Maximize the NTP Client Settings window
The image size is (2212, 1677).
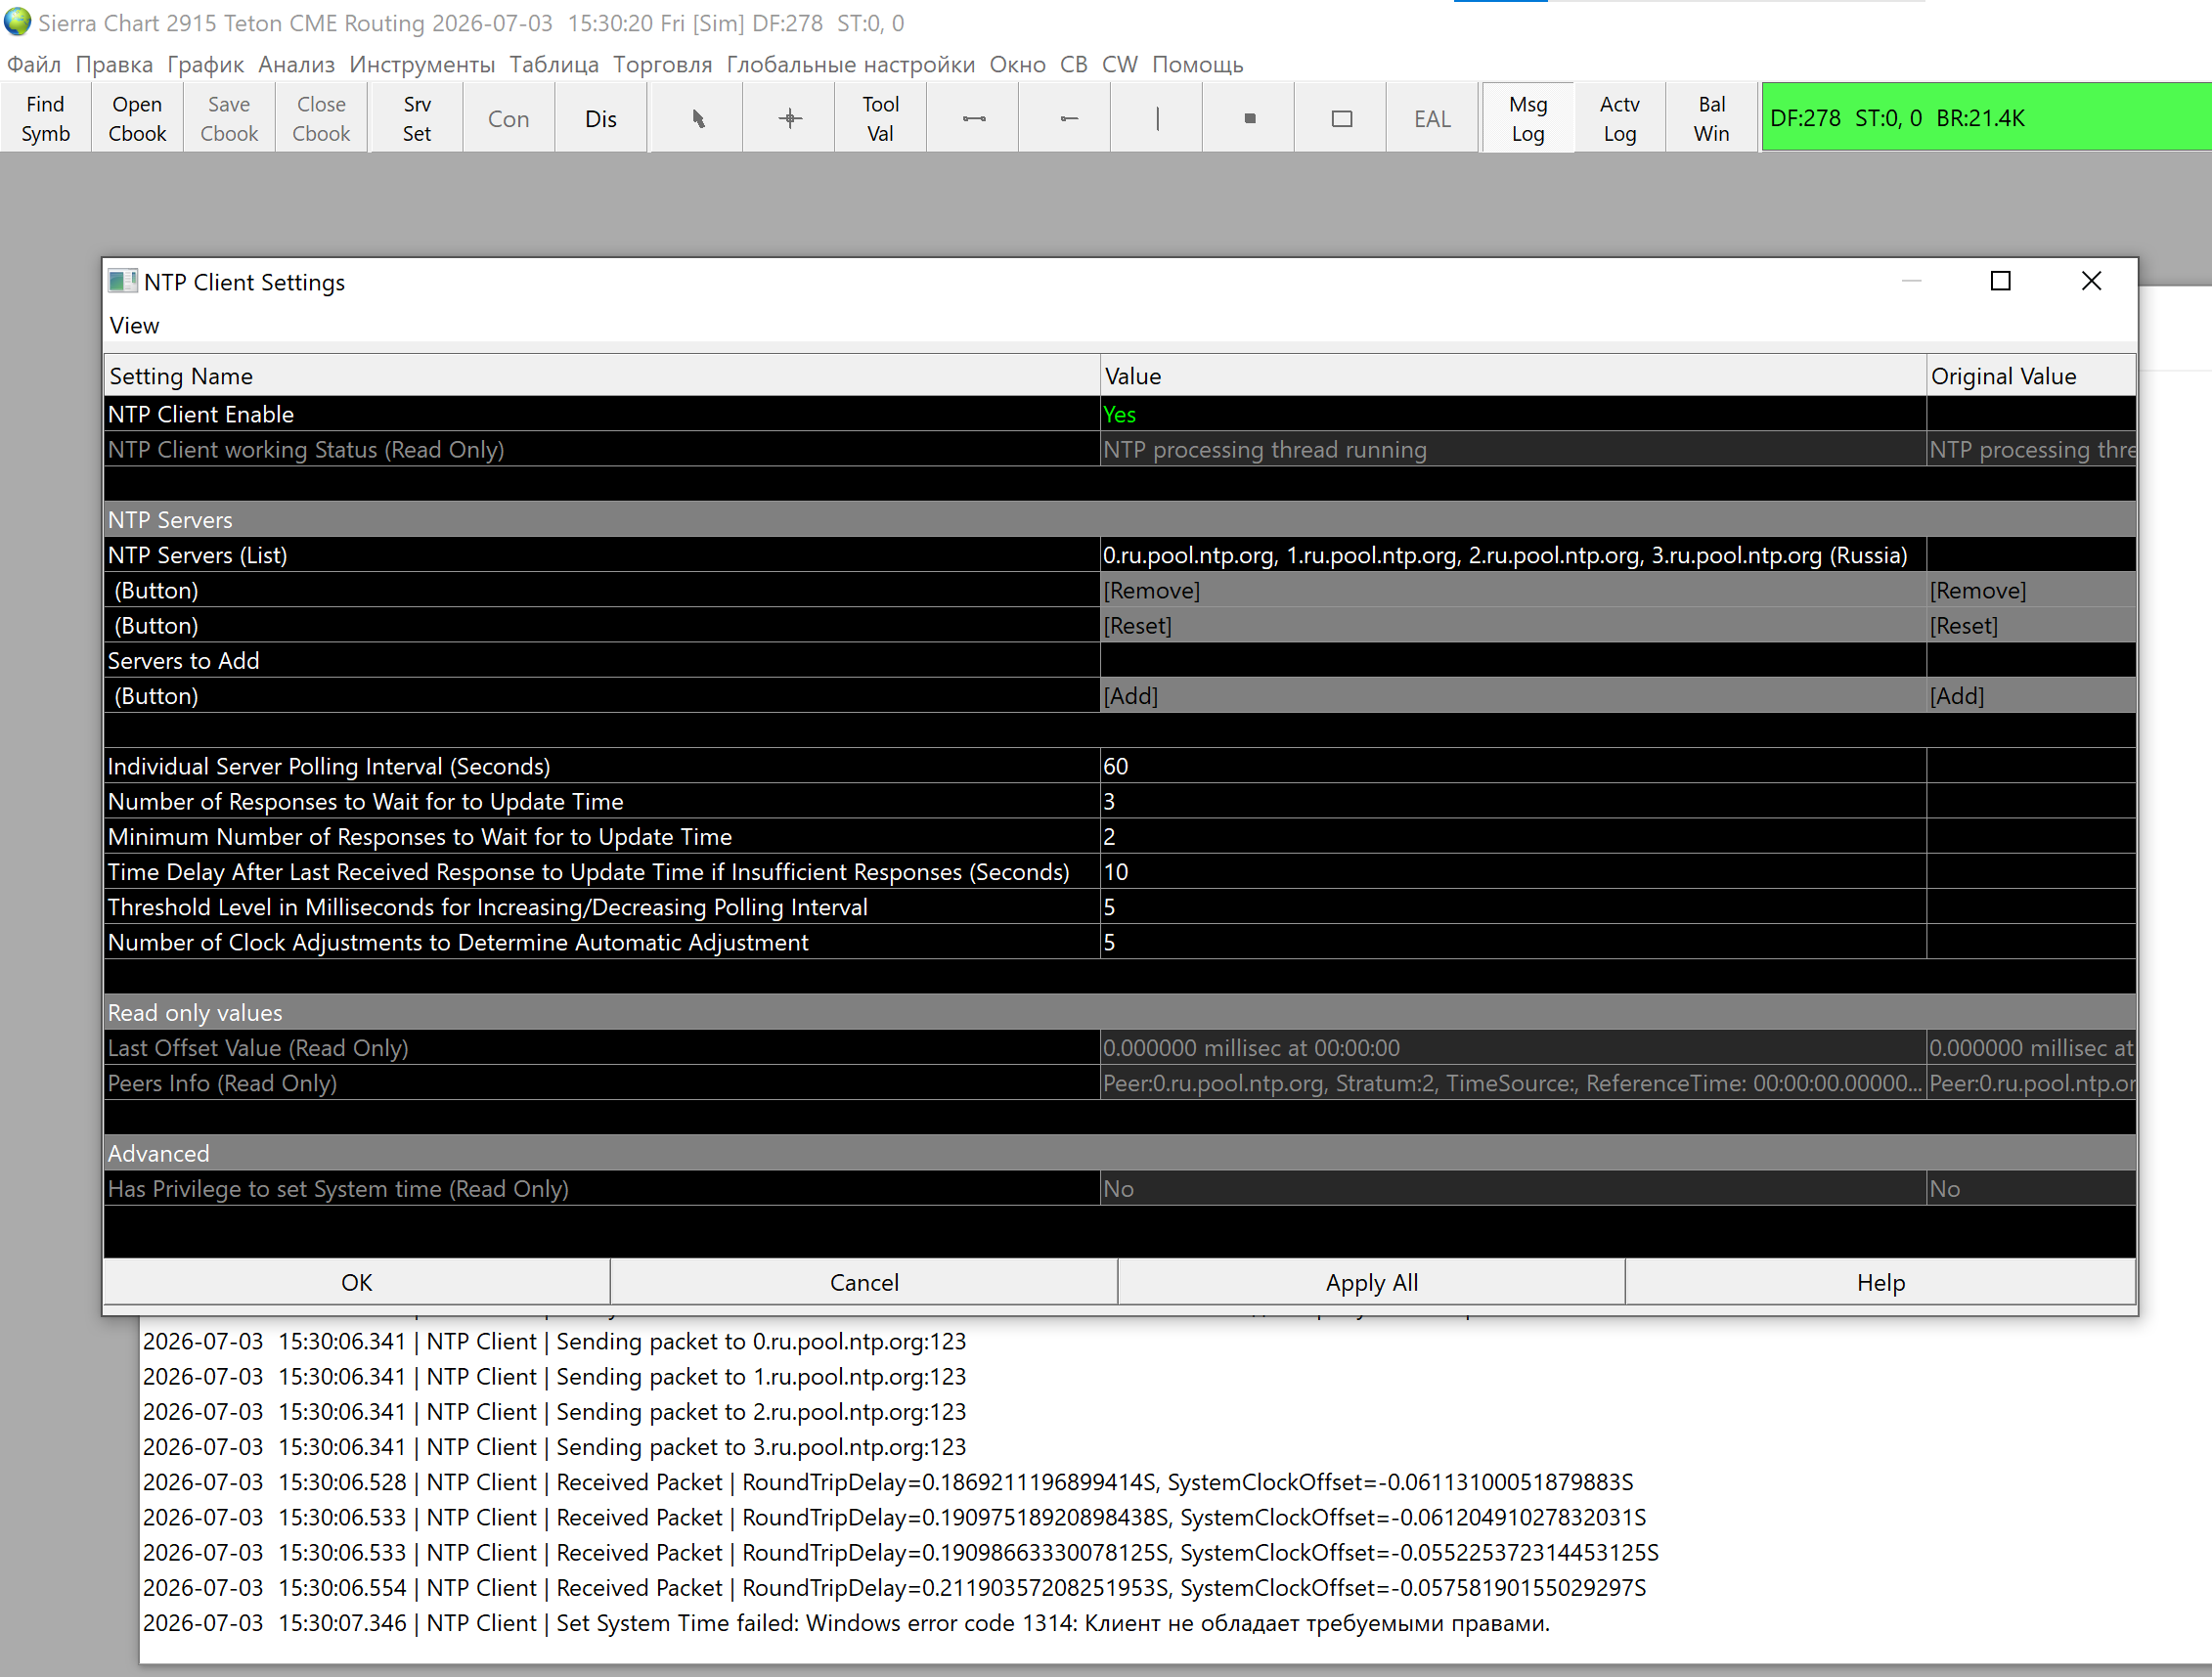pyautogui.click(x=2000, y=281)
